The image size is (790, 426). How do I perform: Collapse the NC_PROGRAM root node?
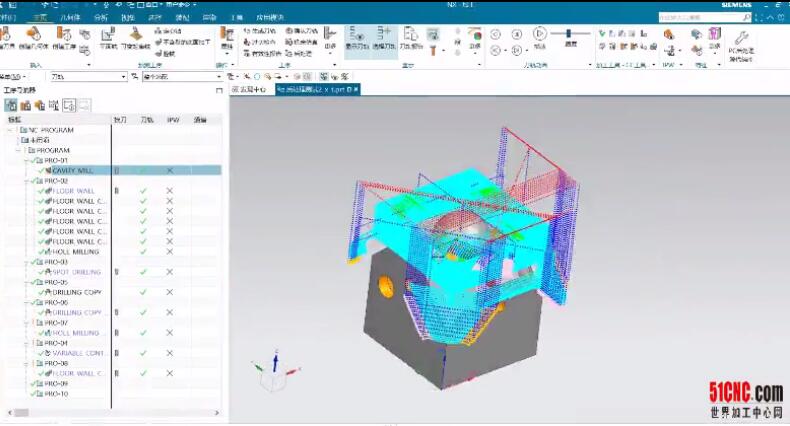click(9, 130)
